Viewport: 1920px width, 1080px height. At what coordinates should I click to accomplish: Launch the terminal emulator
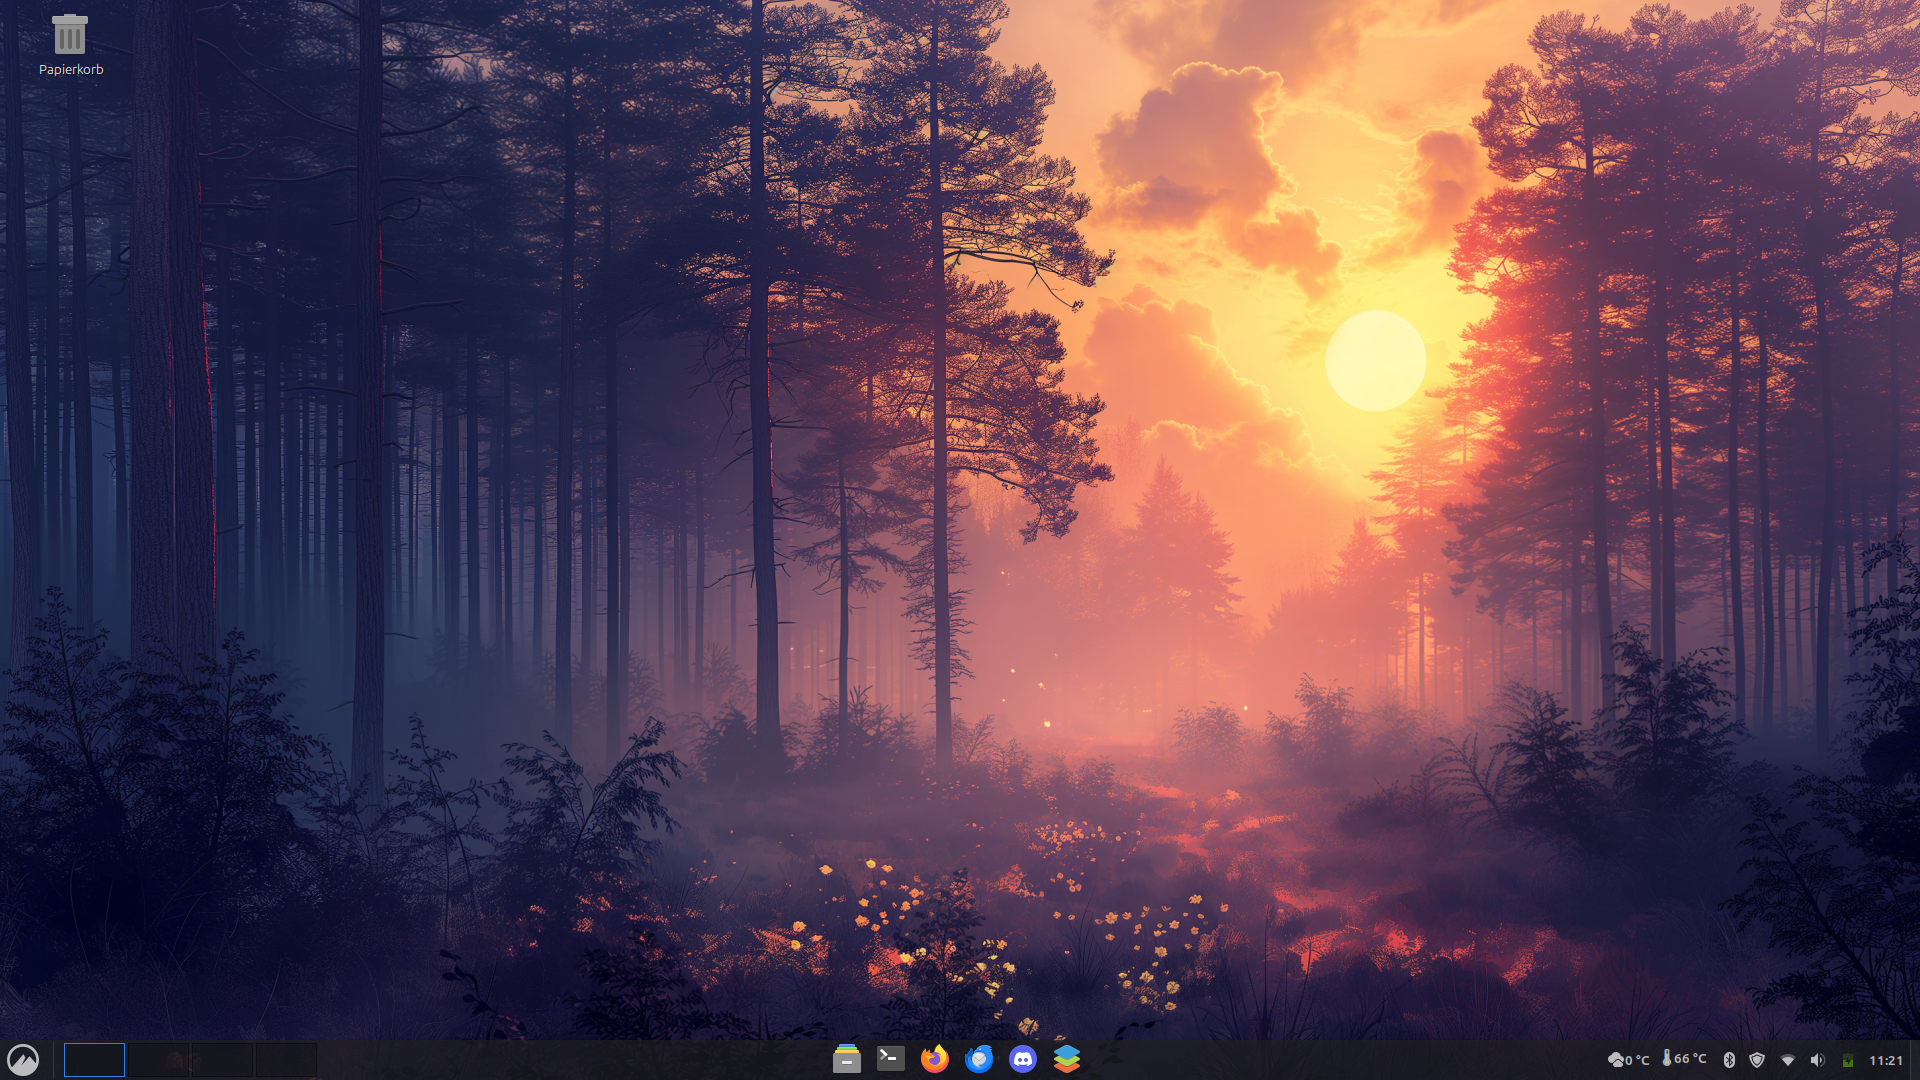pyautogui.click(x=890, y=1059)
